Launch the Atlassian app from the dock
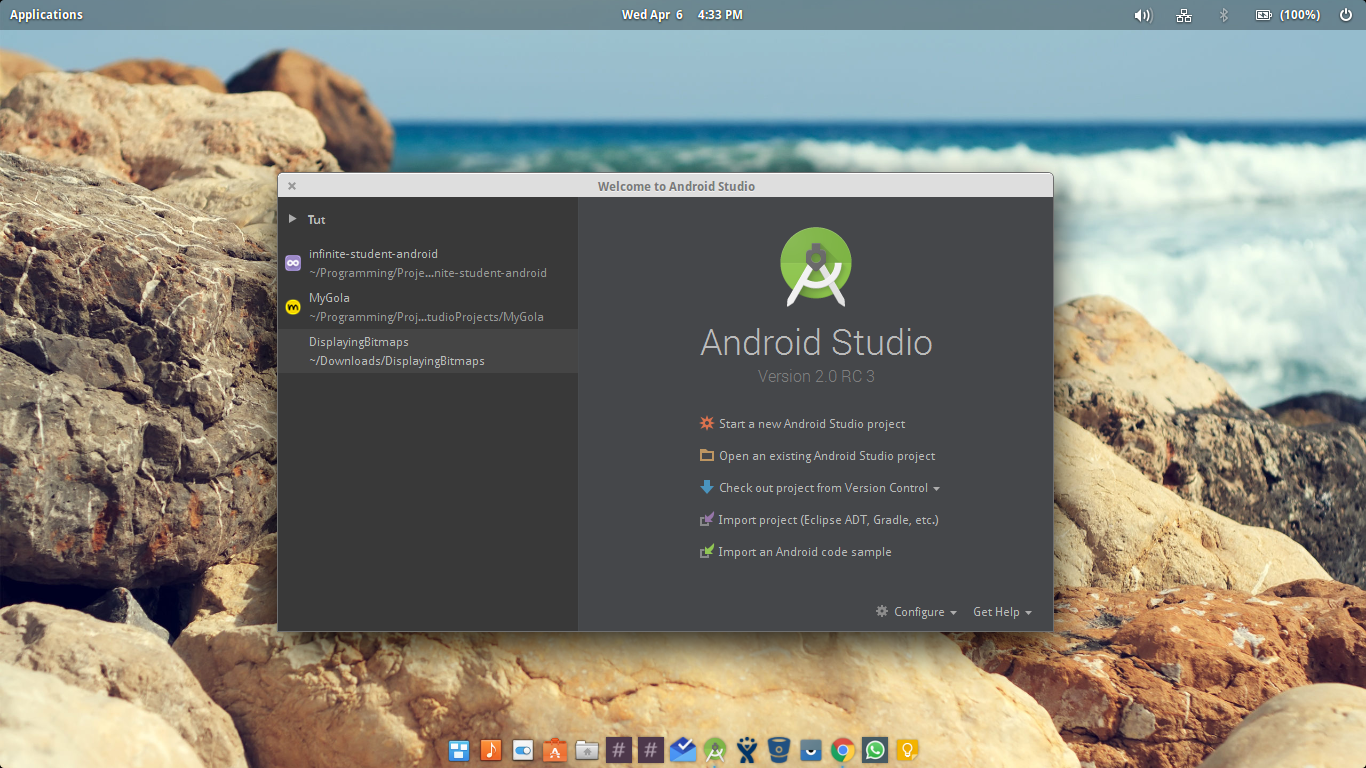 (747, 750)
